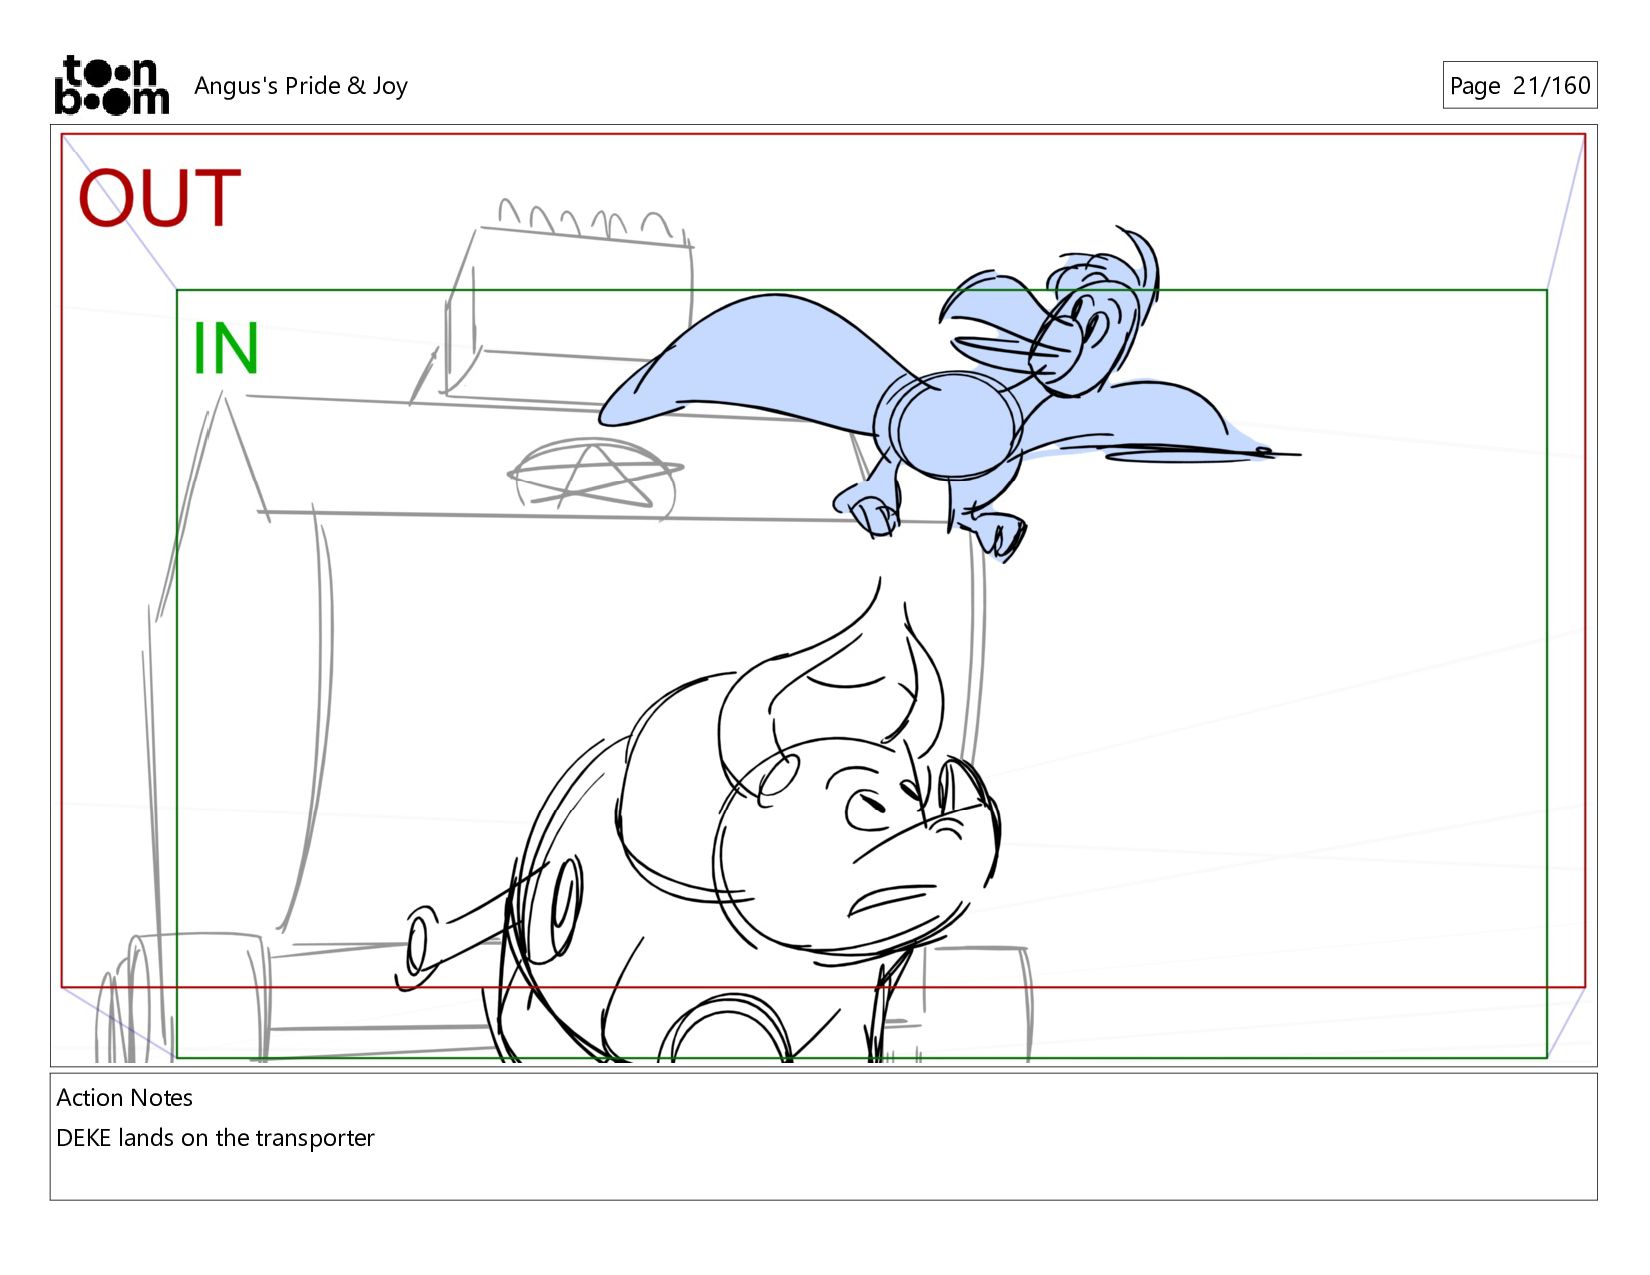Click the 'Action Notes' heading
Image resolution: width=1650 pixels, height=1275 pixels.
124,1097
